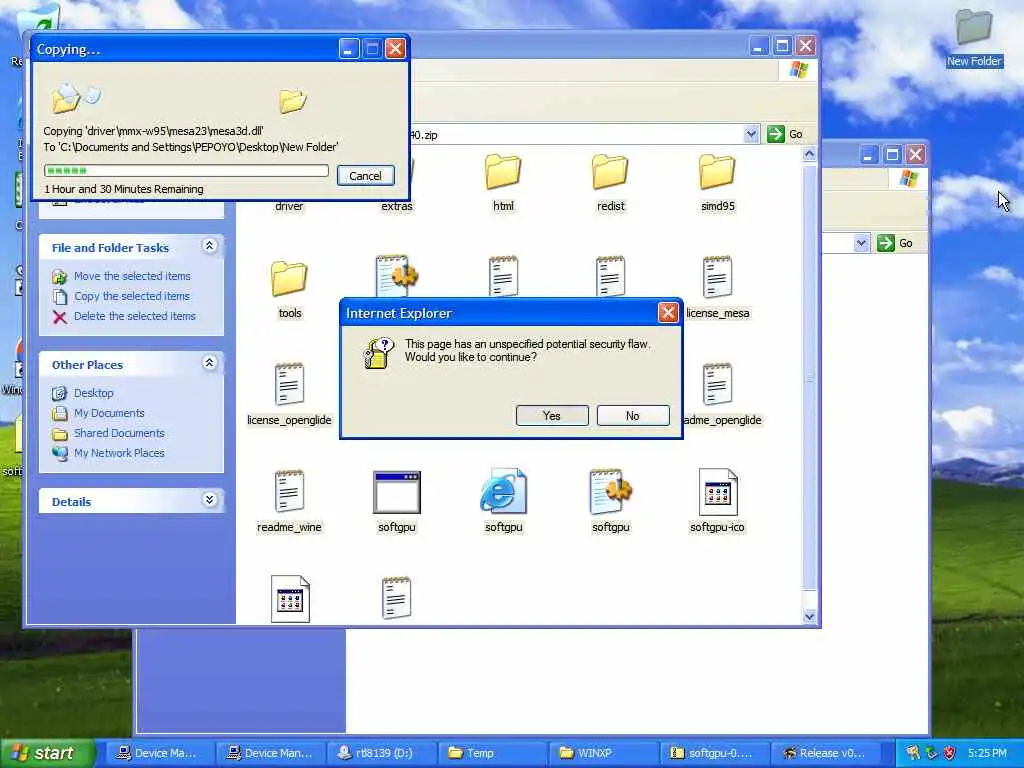This screenshot has height=768, width=1024.
Task: Select the softgpu-ico icon file
Action: tap(717, 492)
